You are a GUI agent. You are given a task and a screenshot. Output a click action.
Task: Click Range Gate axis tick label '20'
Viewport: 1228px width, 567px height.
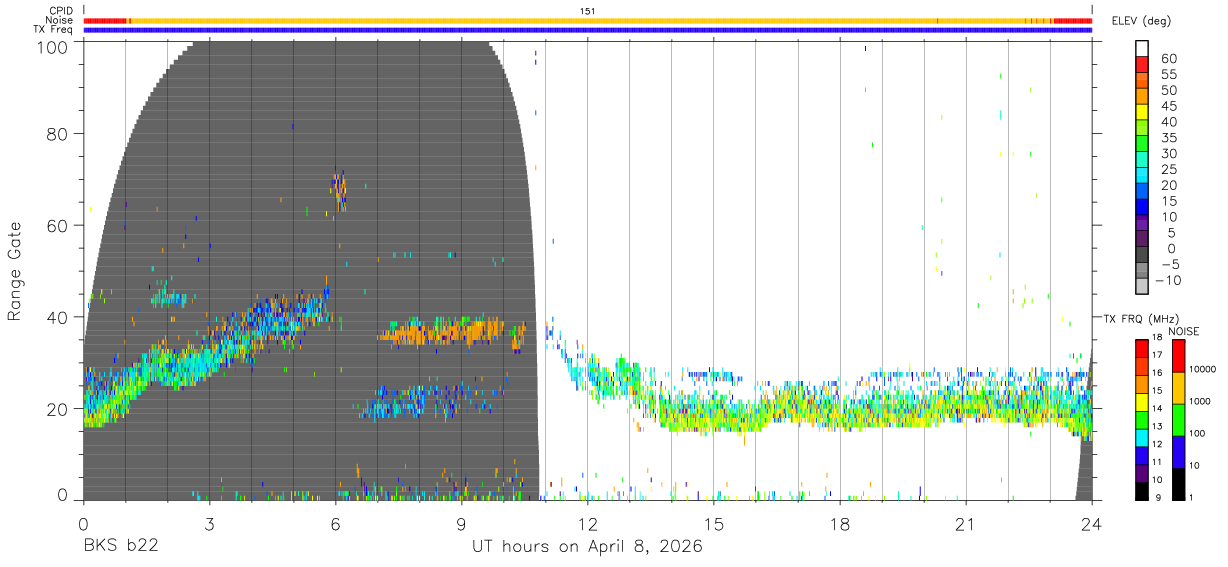point(59,408)
